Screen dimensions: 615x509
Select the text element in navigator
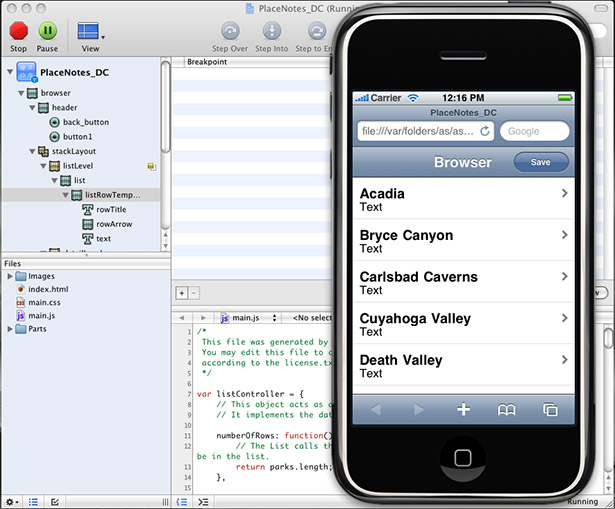pyautogui.click(x=104, y=239)
